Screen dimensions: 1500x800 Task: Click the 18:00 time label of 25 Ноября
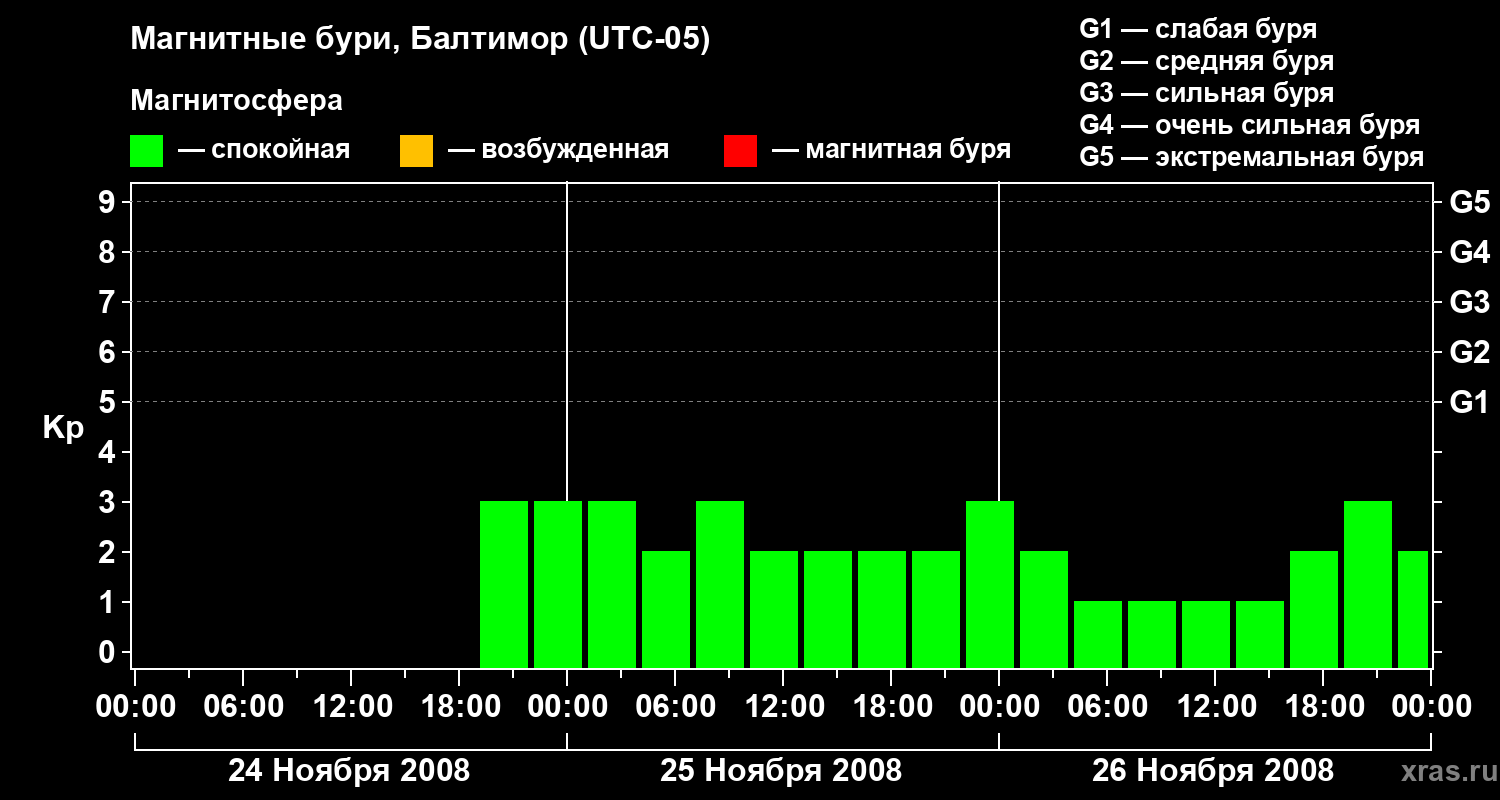[x=892, y=707]
